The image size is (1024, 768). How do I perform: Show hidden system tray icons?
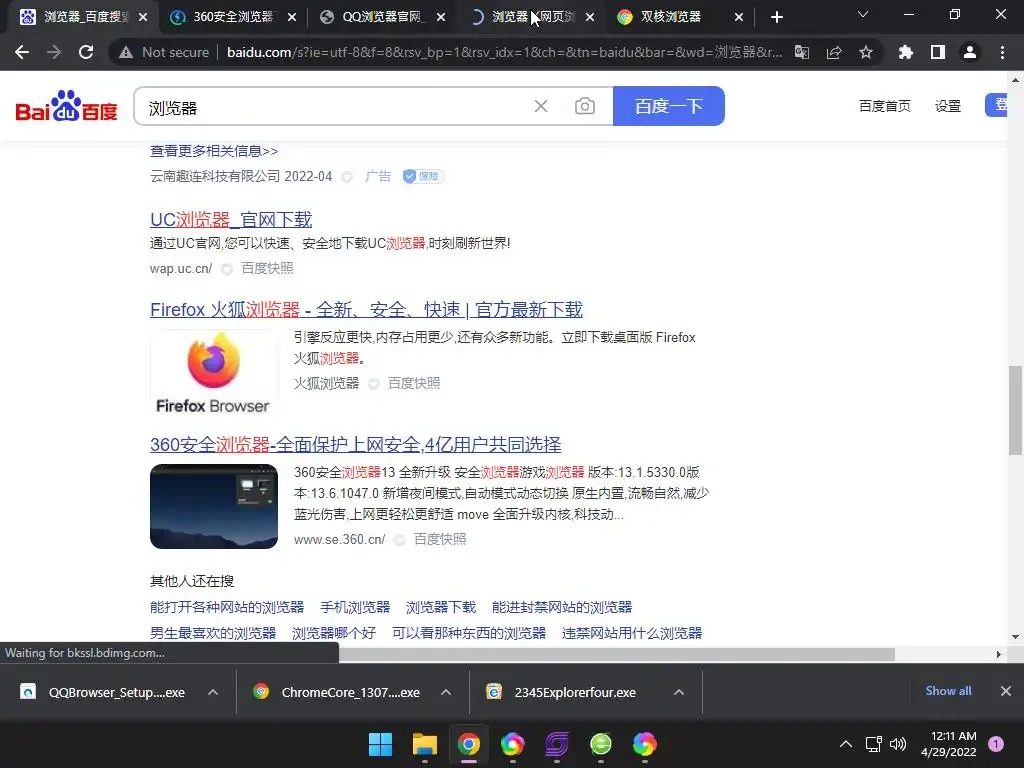(x=846, y=744)
